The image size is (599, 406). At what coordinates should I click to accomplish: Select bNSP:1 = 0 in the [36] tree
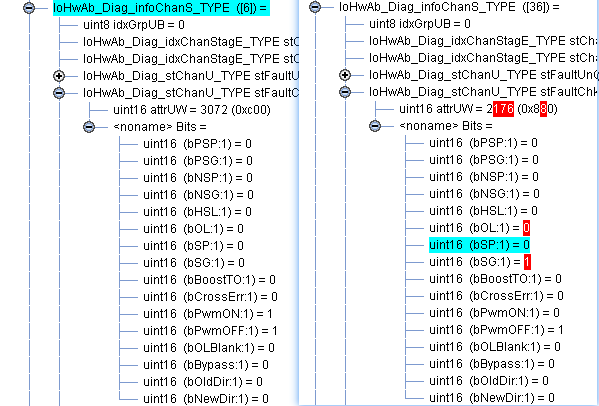pyautogui.click(x=484, y=177)
